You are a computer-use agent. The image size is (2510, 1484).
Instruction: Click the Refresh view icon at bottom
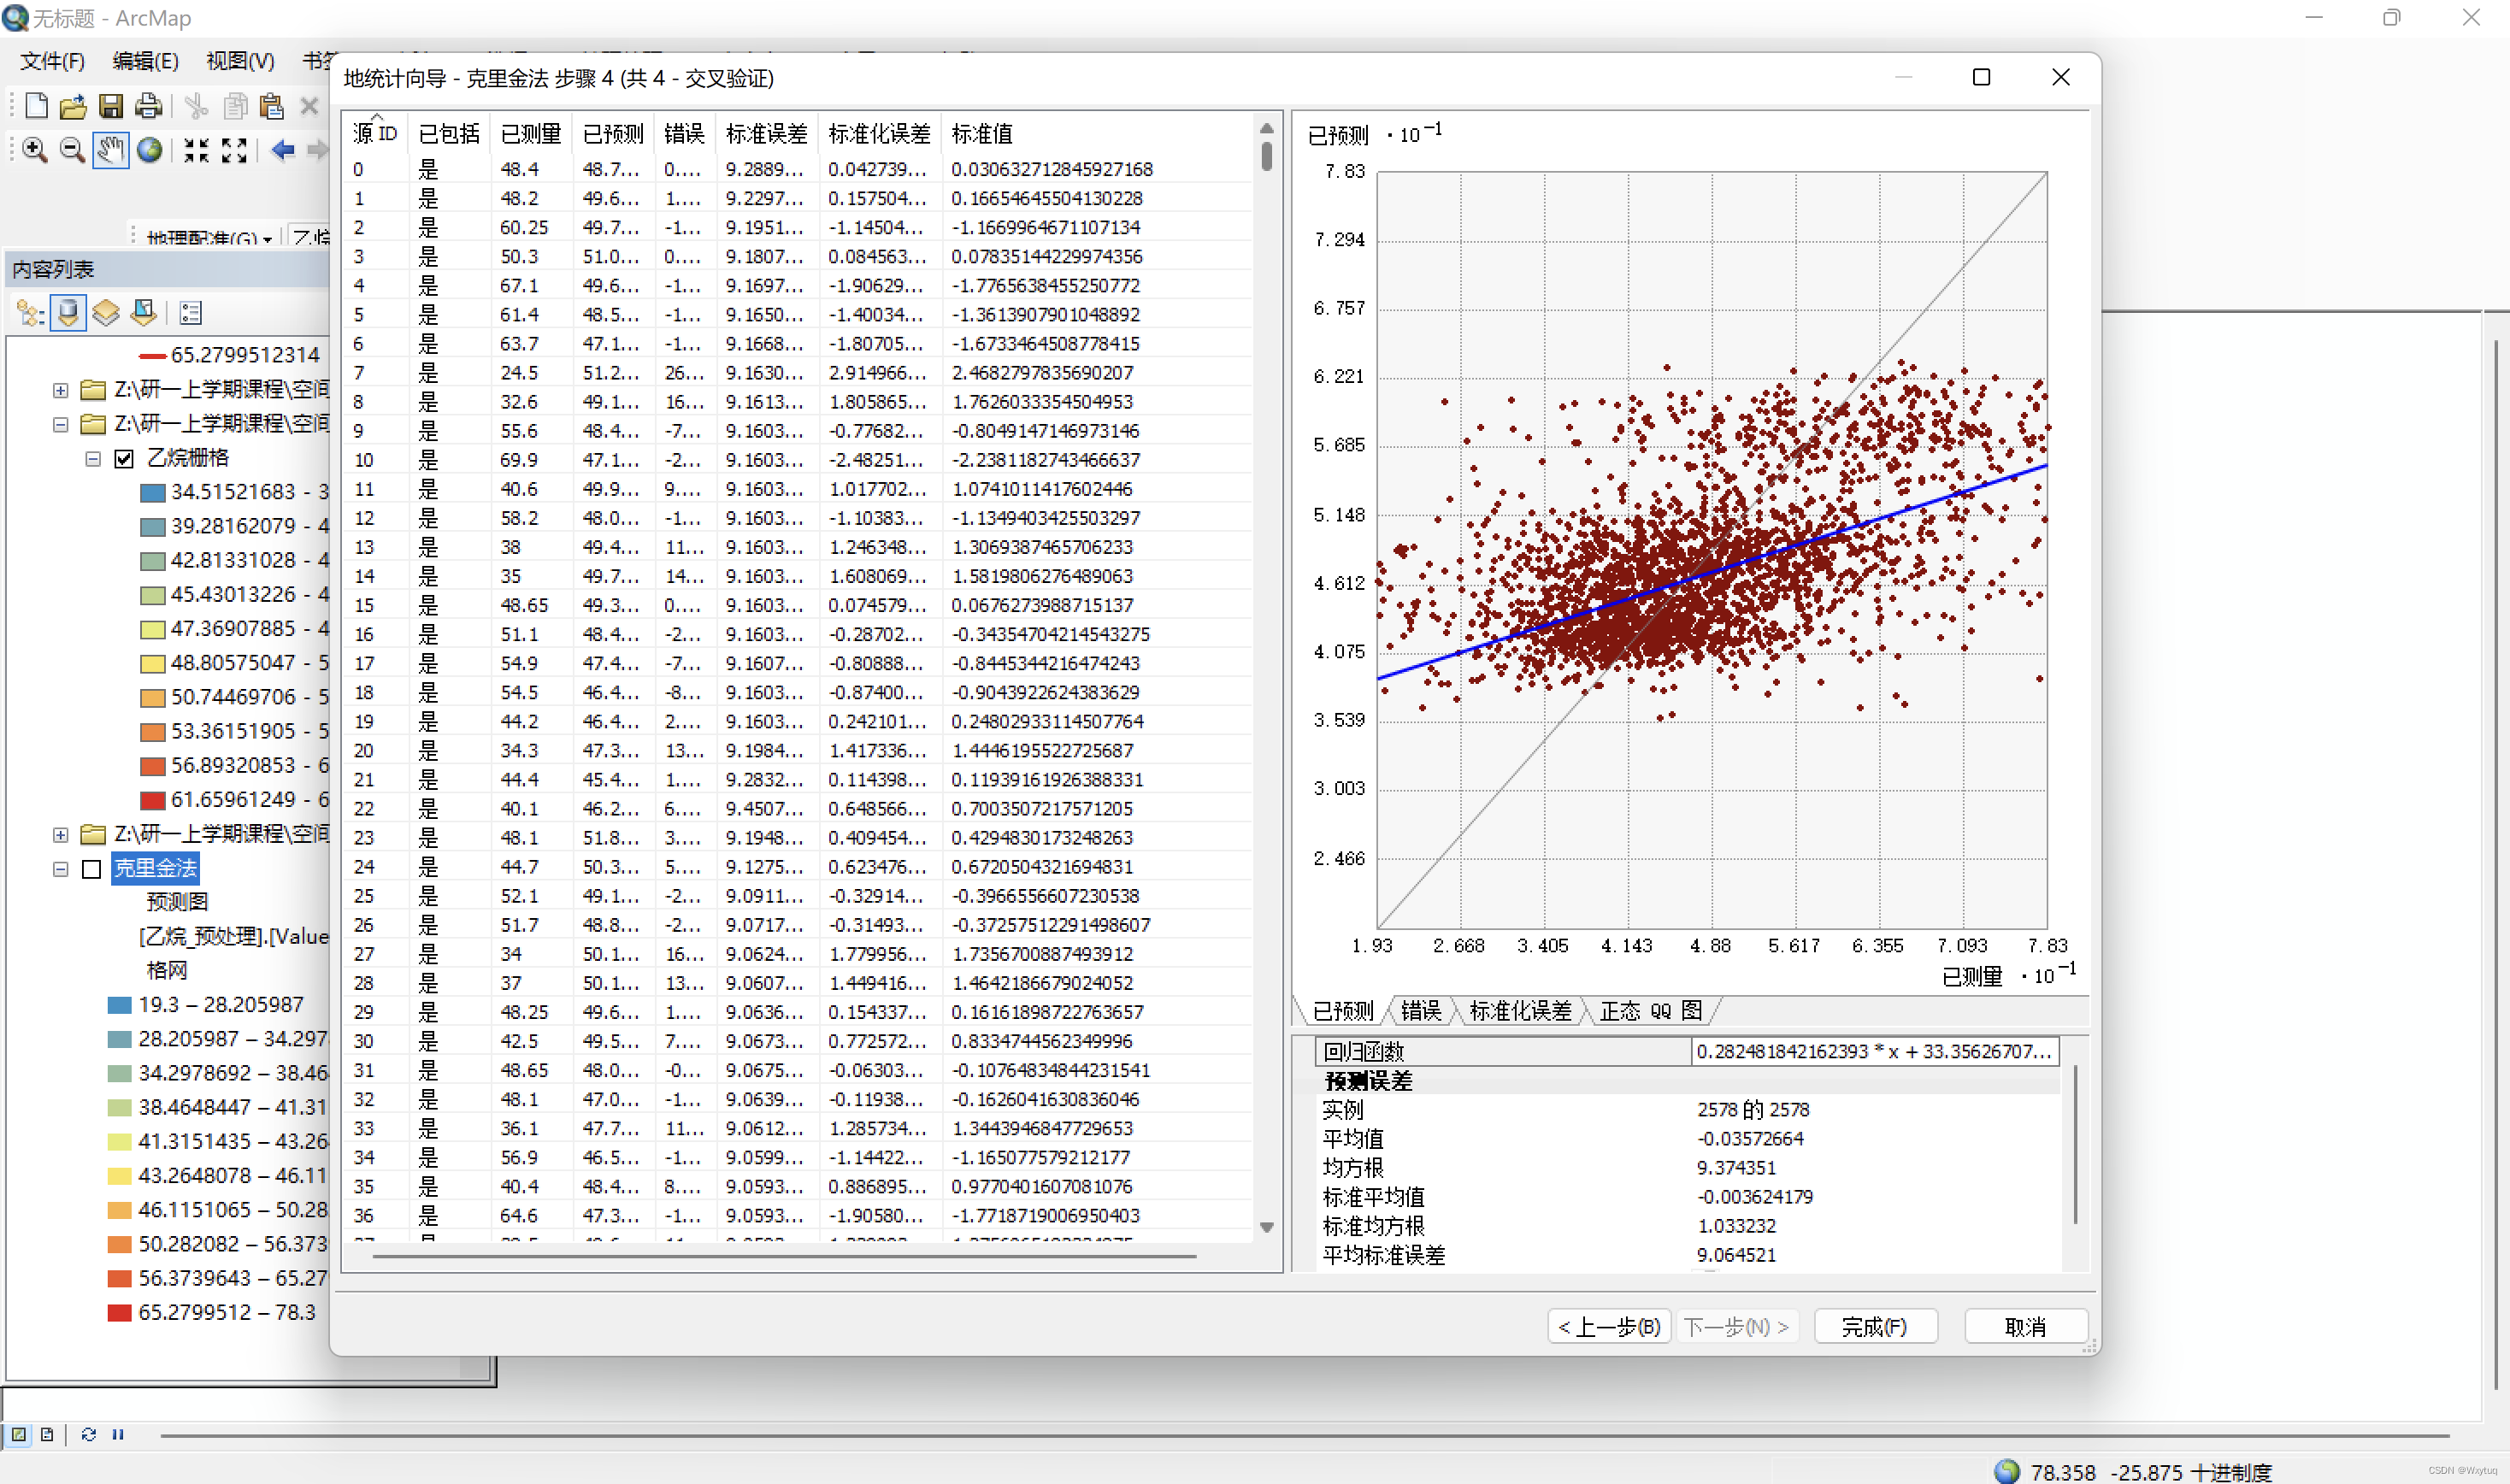pos(88,1434)
